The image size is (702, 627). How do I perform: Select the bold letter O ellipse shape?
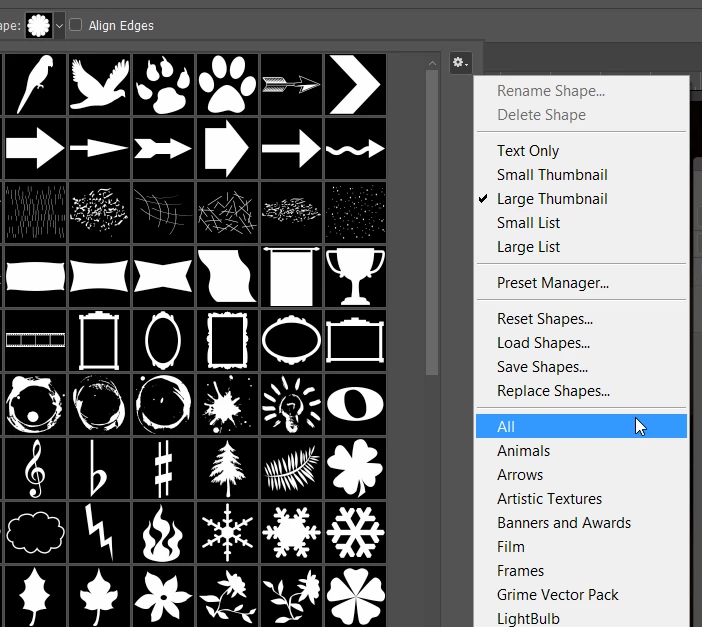click(355, 404)
